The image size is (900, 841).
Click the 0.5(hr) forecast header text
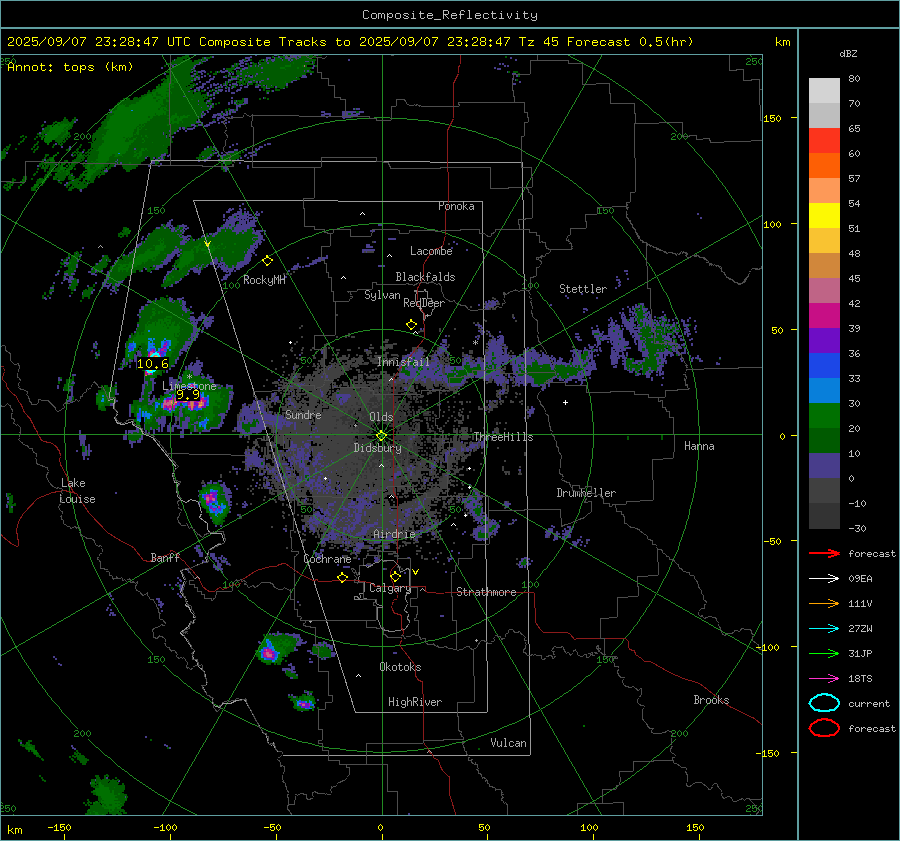click(666, 42)
